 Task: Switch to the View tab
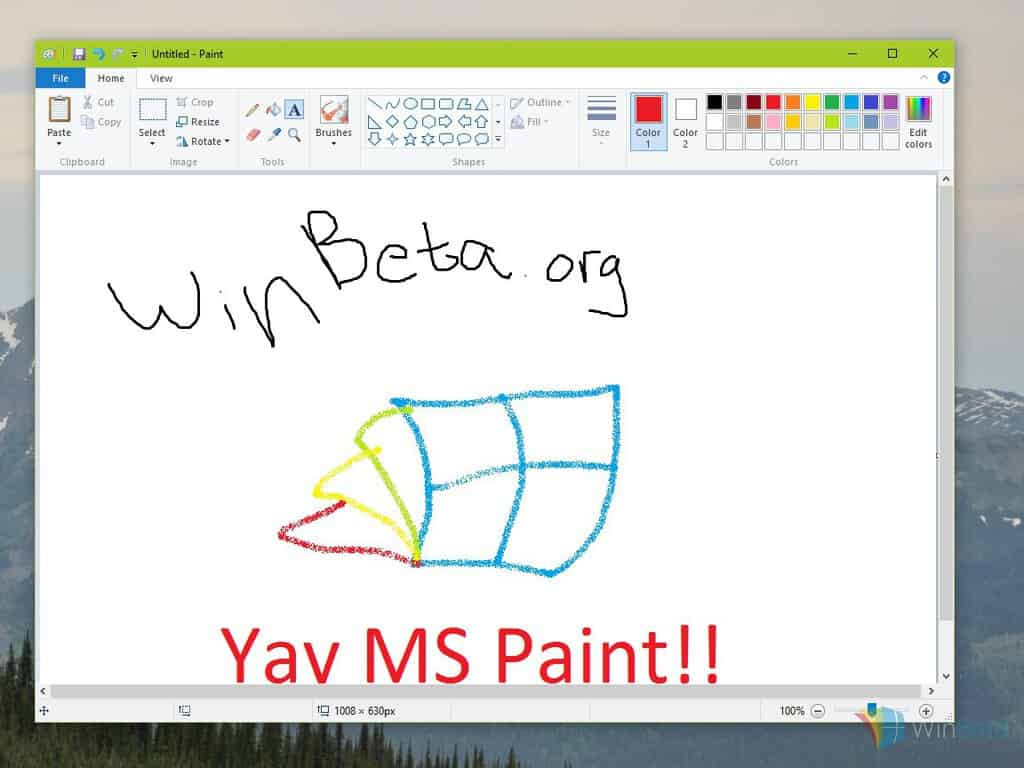pyautogui.click(x=161, y=78)
